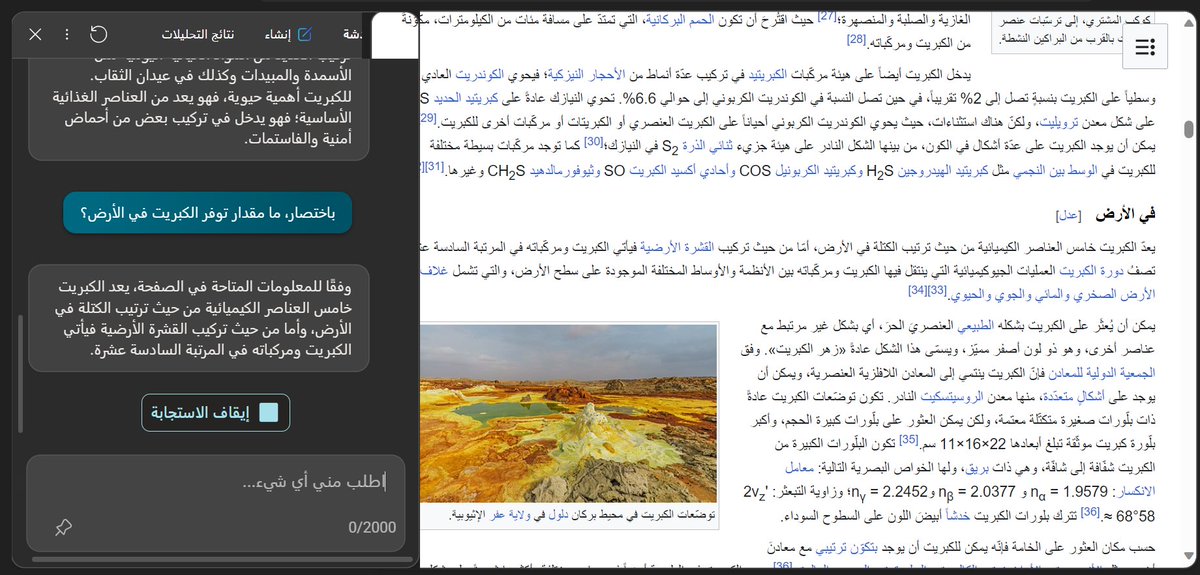
Task: Open citation [34]
Action: (918, 289)
